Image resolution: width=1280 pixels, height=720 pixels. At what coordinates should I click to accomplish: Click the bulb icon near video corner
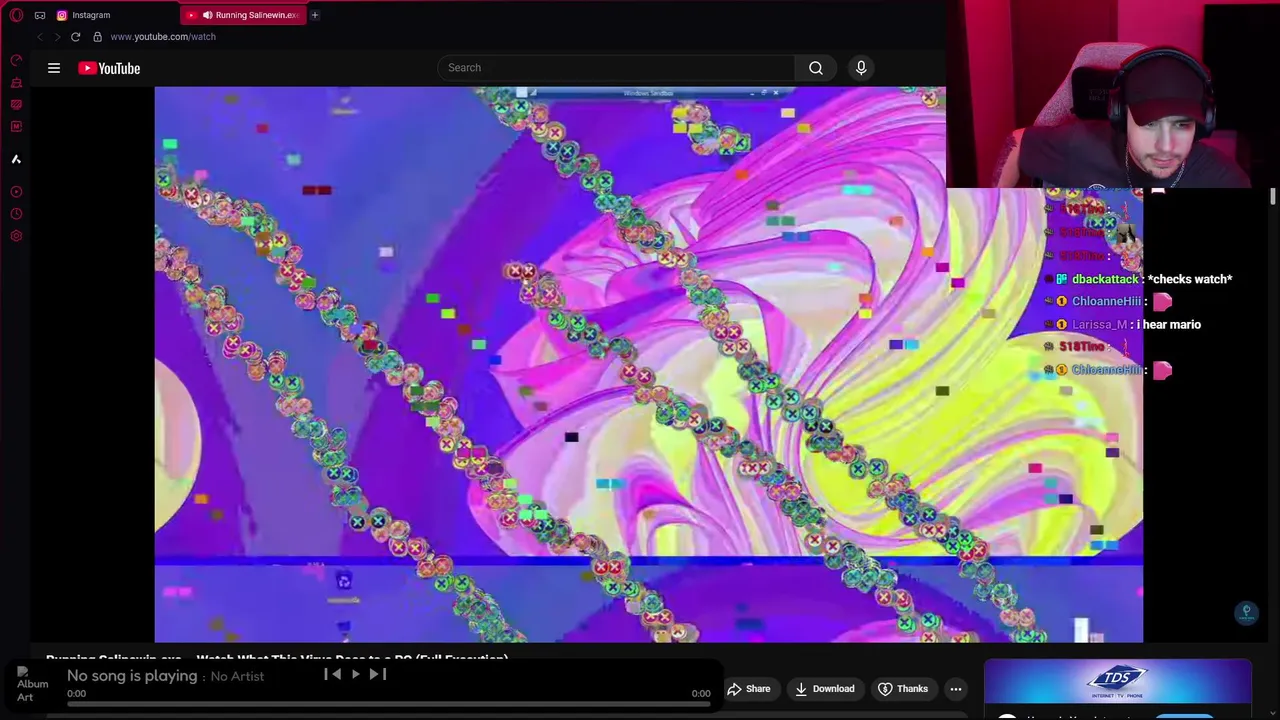pos(1246,613)
